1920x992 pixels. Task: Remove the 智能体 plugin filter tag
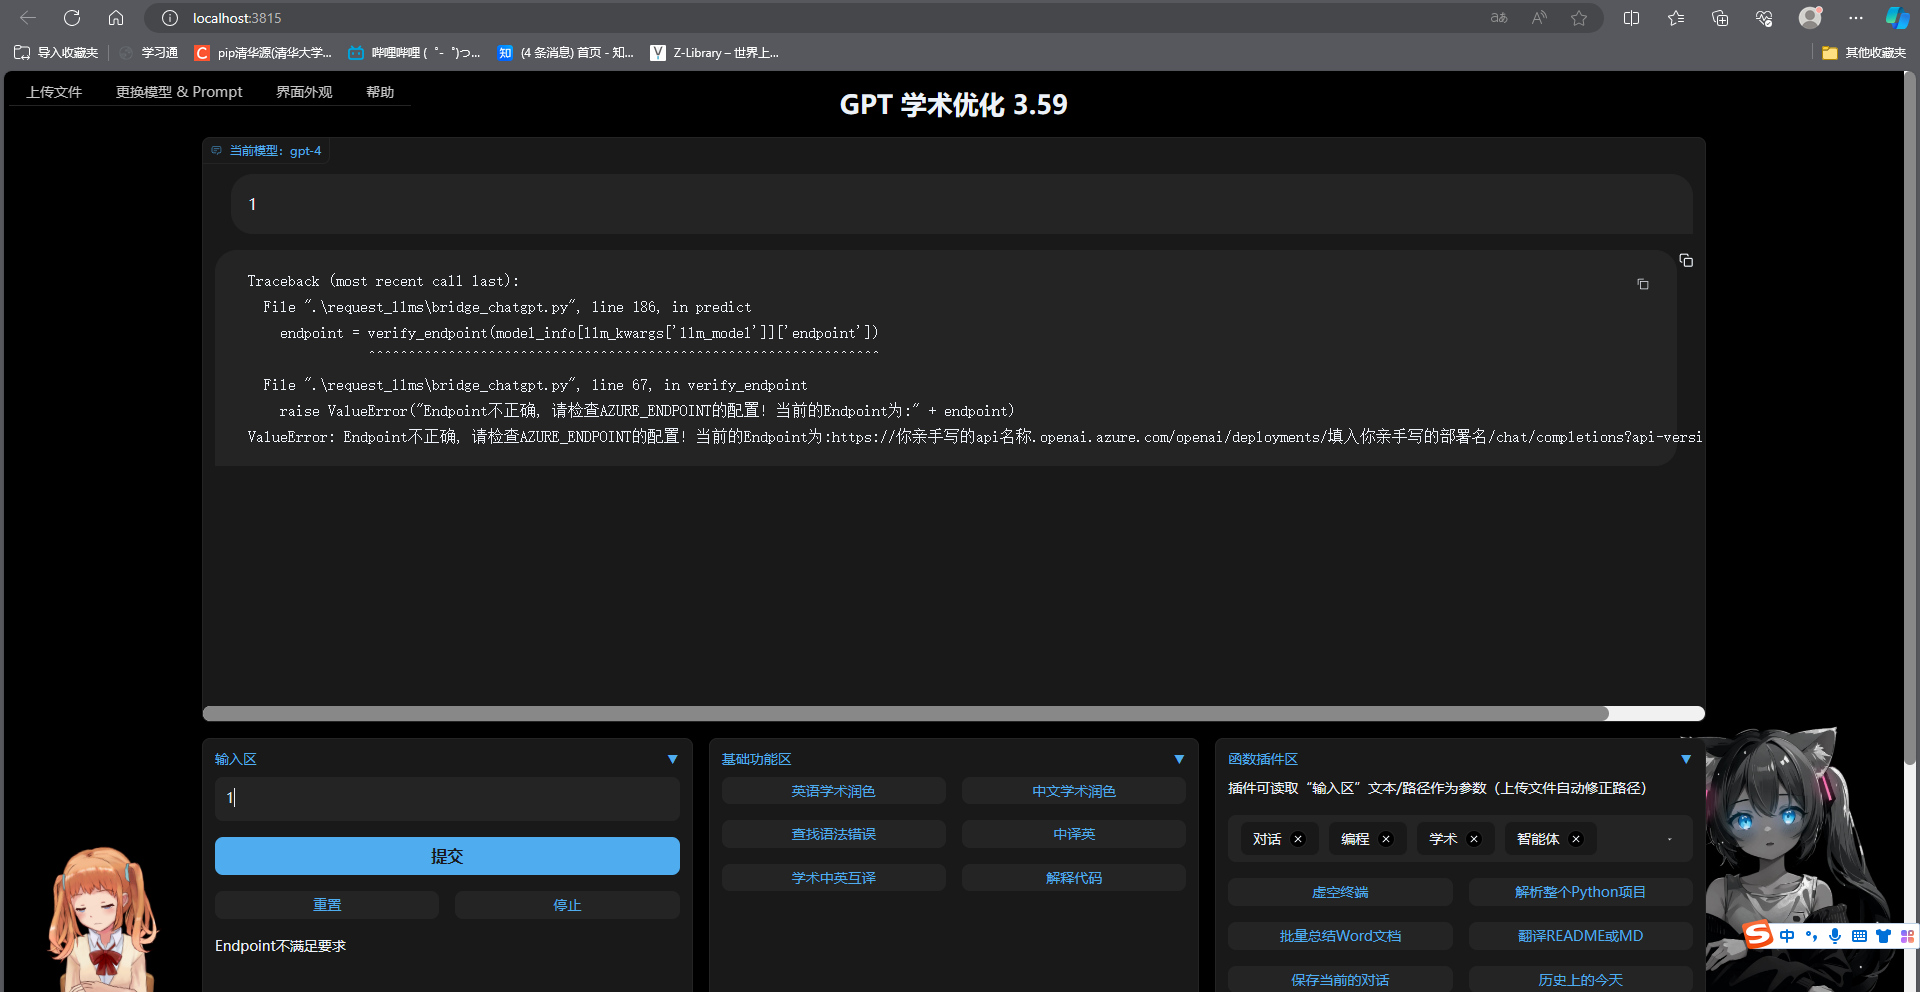tap(1575, 839)
